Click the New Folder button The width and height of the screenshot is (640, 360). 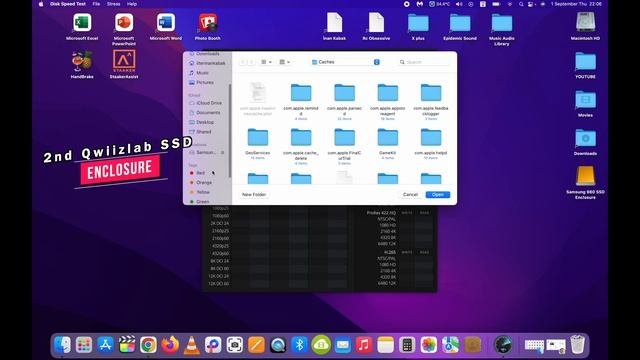tap(254, 195)
